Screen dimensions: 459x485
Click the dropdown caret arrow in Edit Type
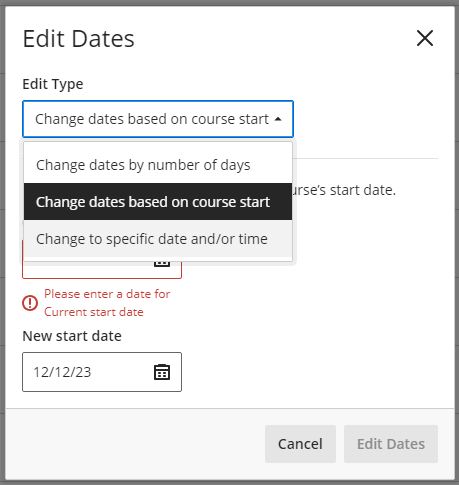pyautogui.click(x=278, y=119)
